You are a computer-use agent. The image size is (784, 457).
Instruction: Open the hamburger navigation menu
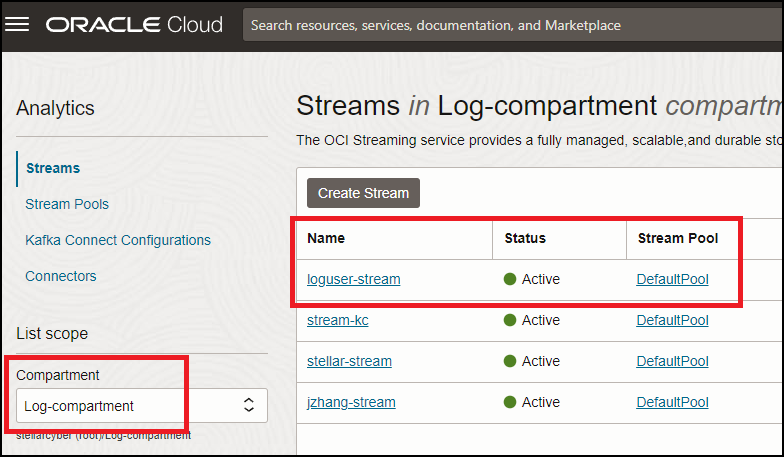click(18, 26)
